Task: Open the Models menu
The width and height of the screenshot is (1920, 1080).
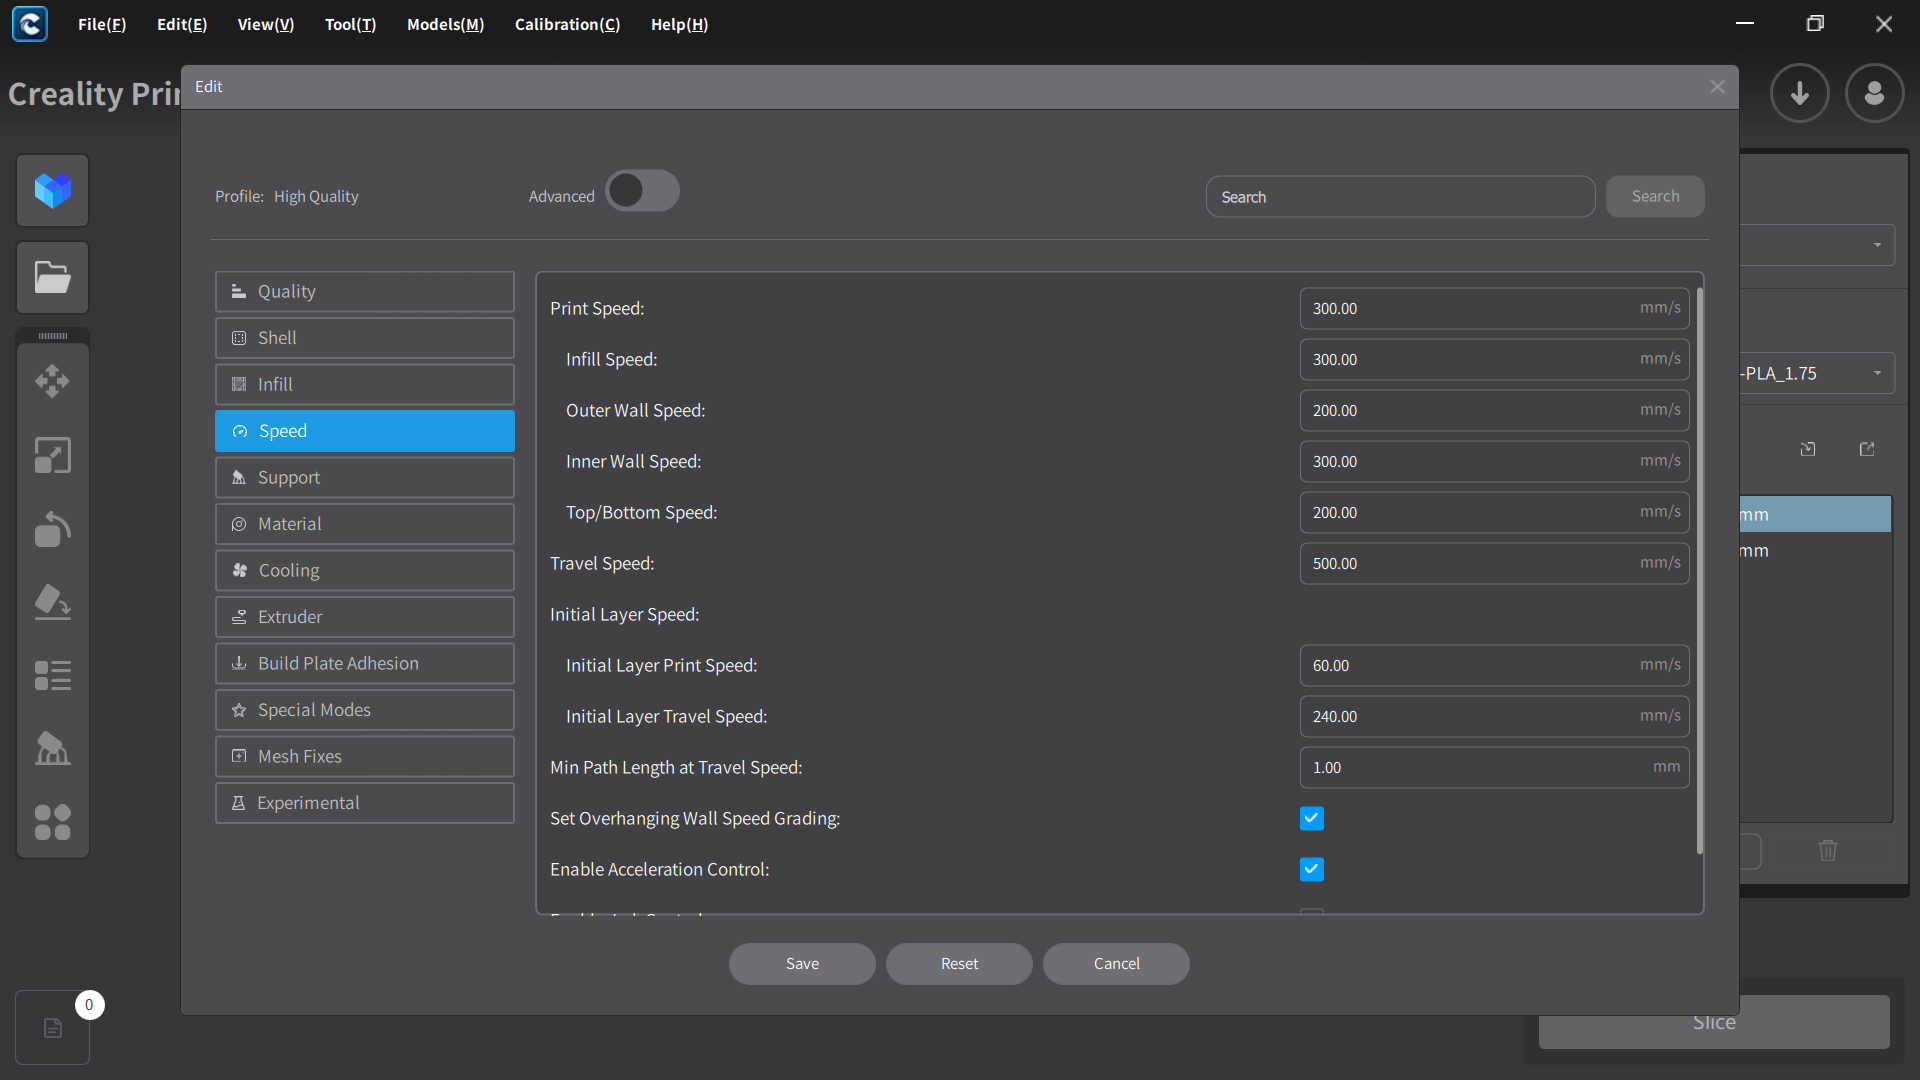Action: pos(445,24)
